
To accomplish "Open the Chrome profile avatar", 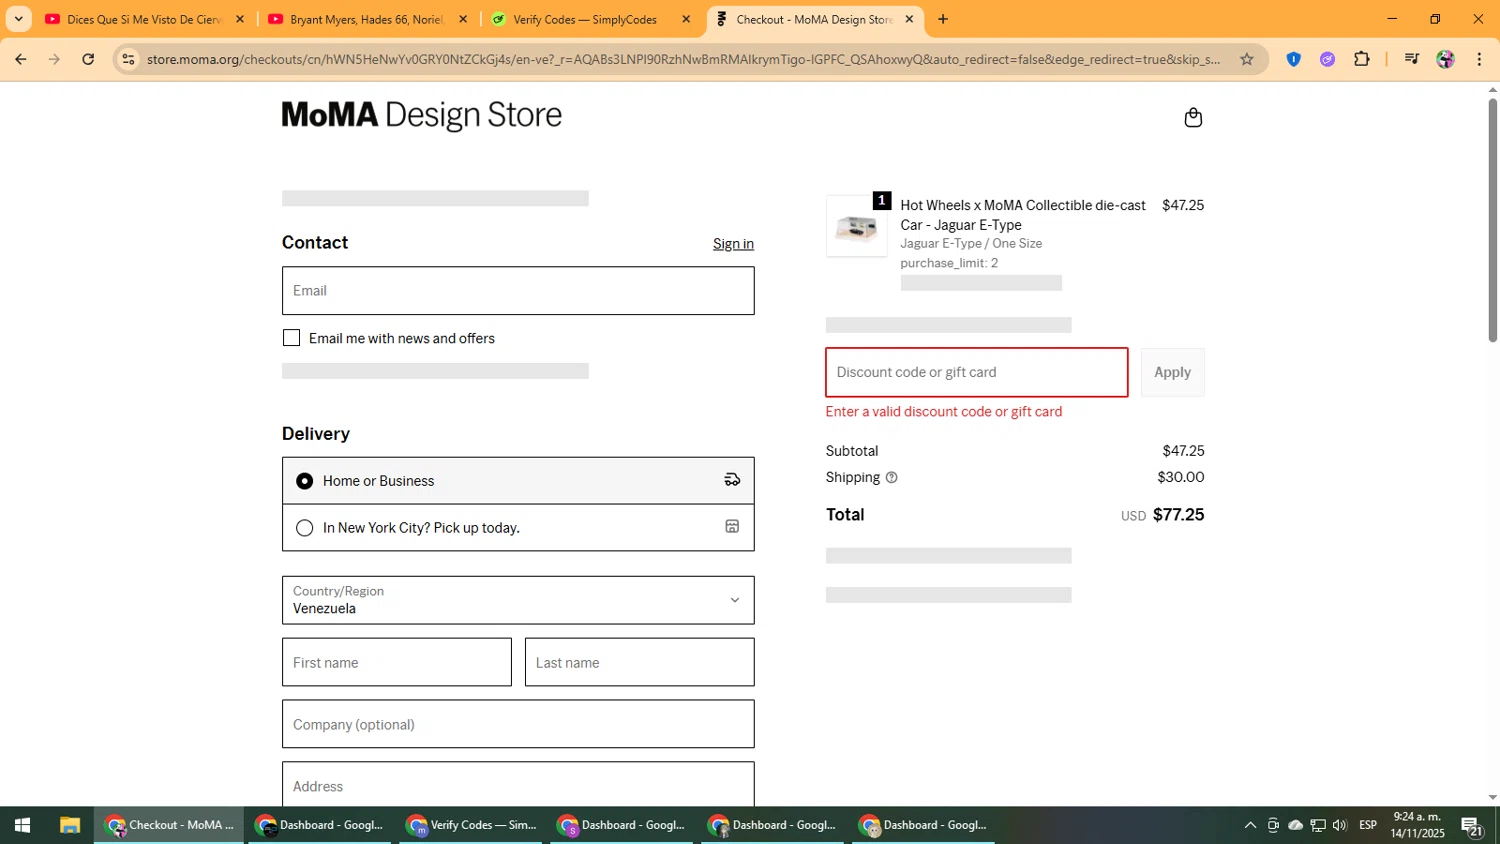I will tap(1445, 59).
